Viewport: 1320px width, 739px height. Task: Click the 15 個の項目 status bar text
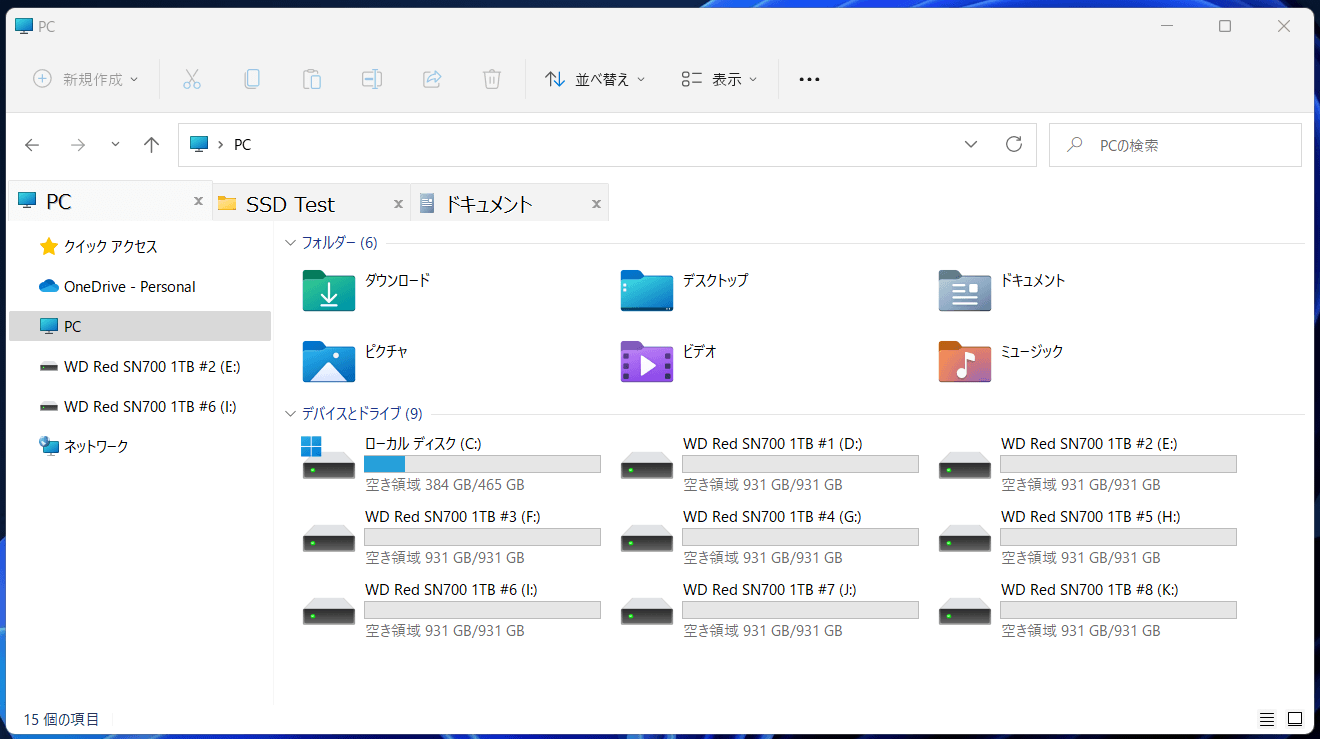(x=61, y=719)
